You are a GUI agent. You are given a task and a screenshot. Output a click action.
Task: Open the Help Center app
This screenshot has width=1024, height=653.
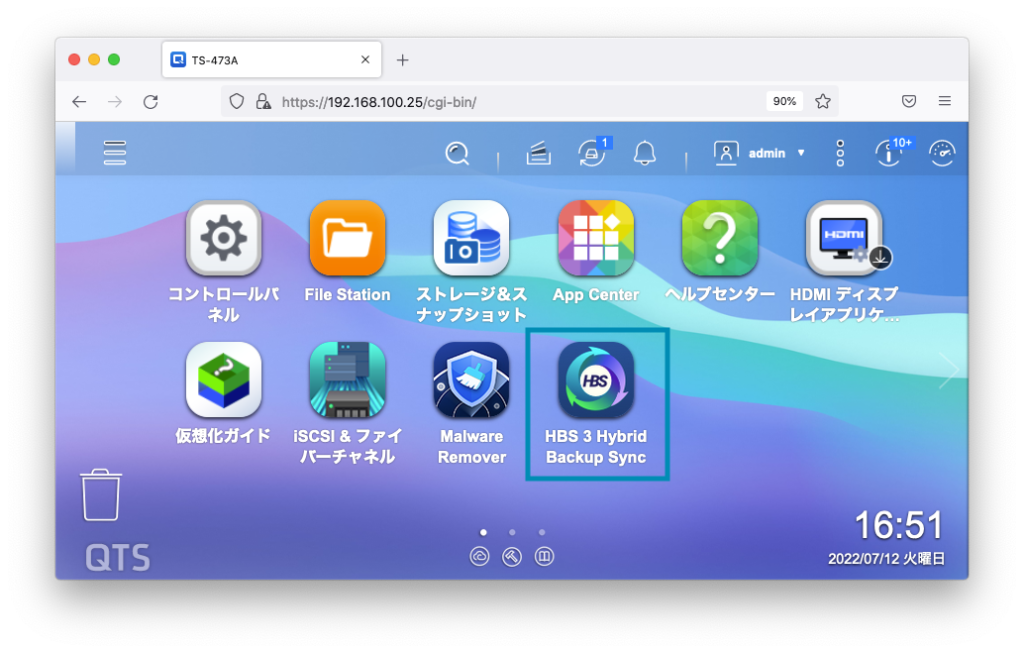pyautogui.click(x=720, y=238)
